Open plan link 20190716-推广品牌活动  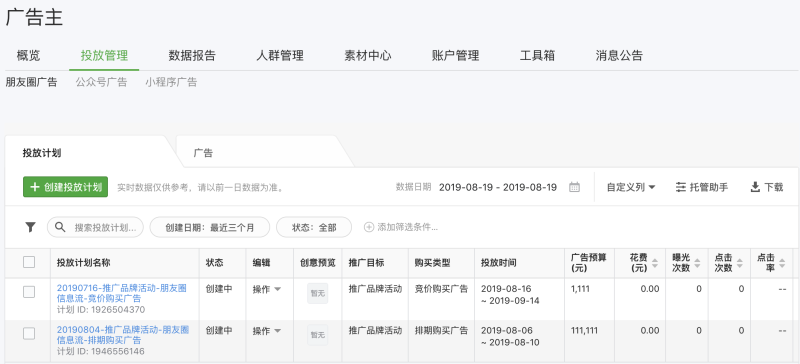coord(121,293)
